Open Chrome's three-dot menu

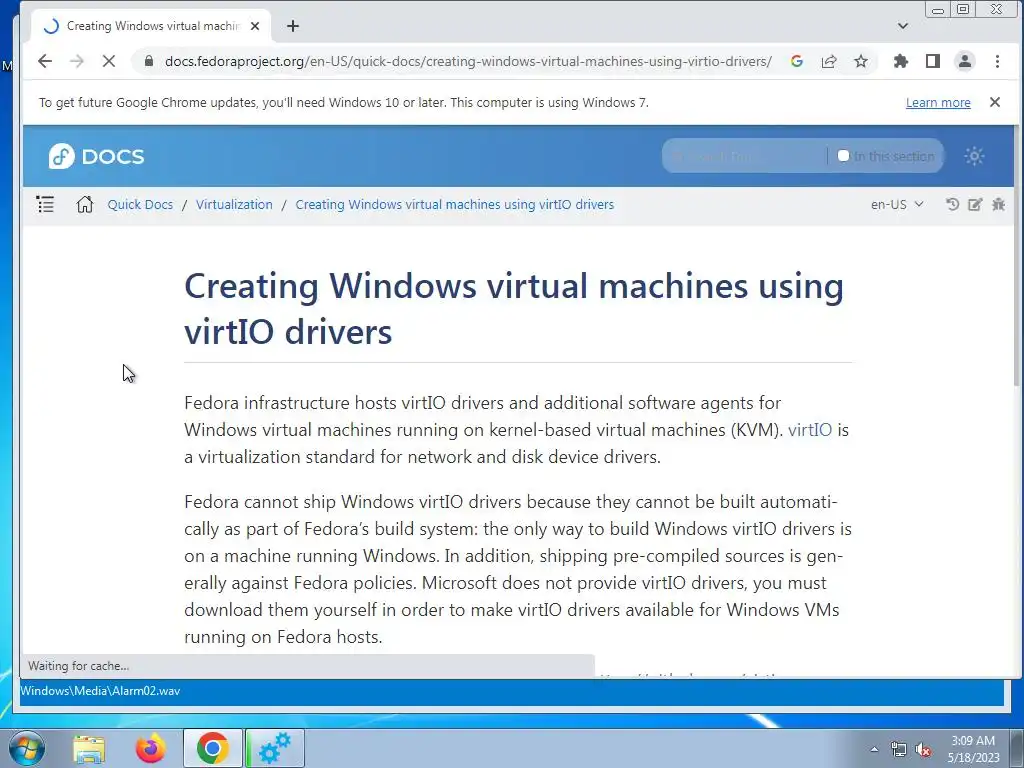pyautogui.click(x=997, y=61)
